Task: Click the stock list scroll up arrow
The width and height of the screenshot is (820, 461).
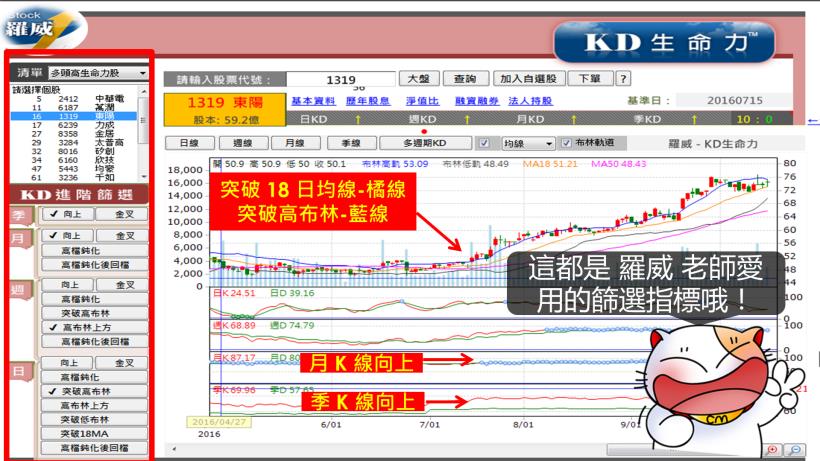Action: (x=144, y=91)
